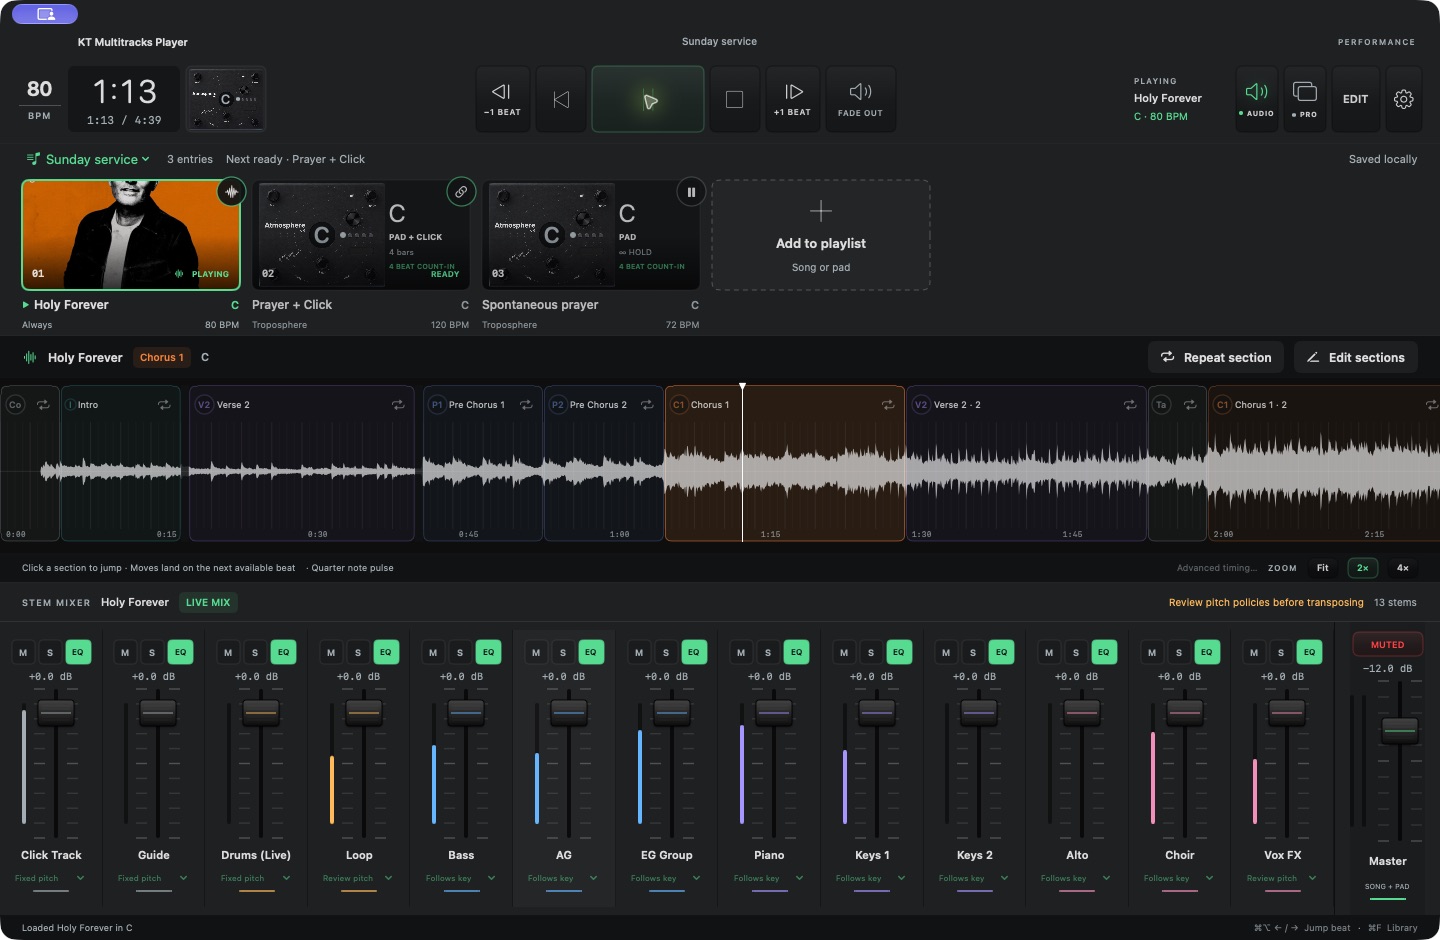The width and height of the screenshot is (1440, 940).
Task: Click the waveform icon on Holy Forever card
Action: click(231, 191)
